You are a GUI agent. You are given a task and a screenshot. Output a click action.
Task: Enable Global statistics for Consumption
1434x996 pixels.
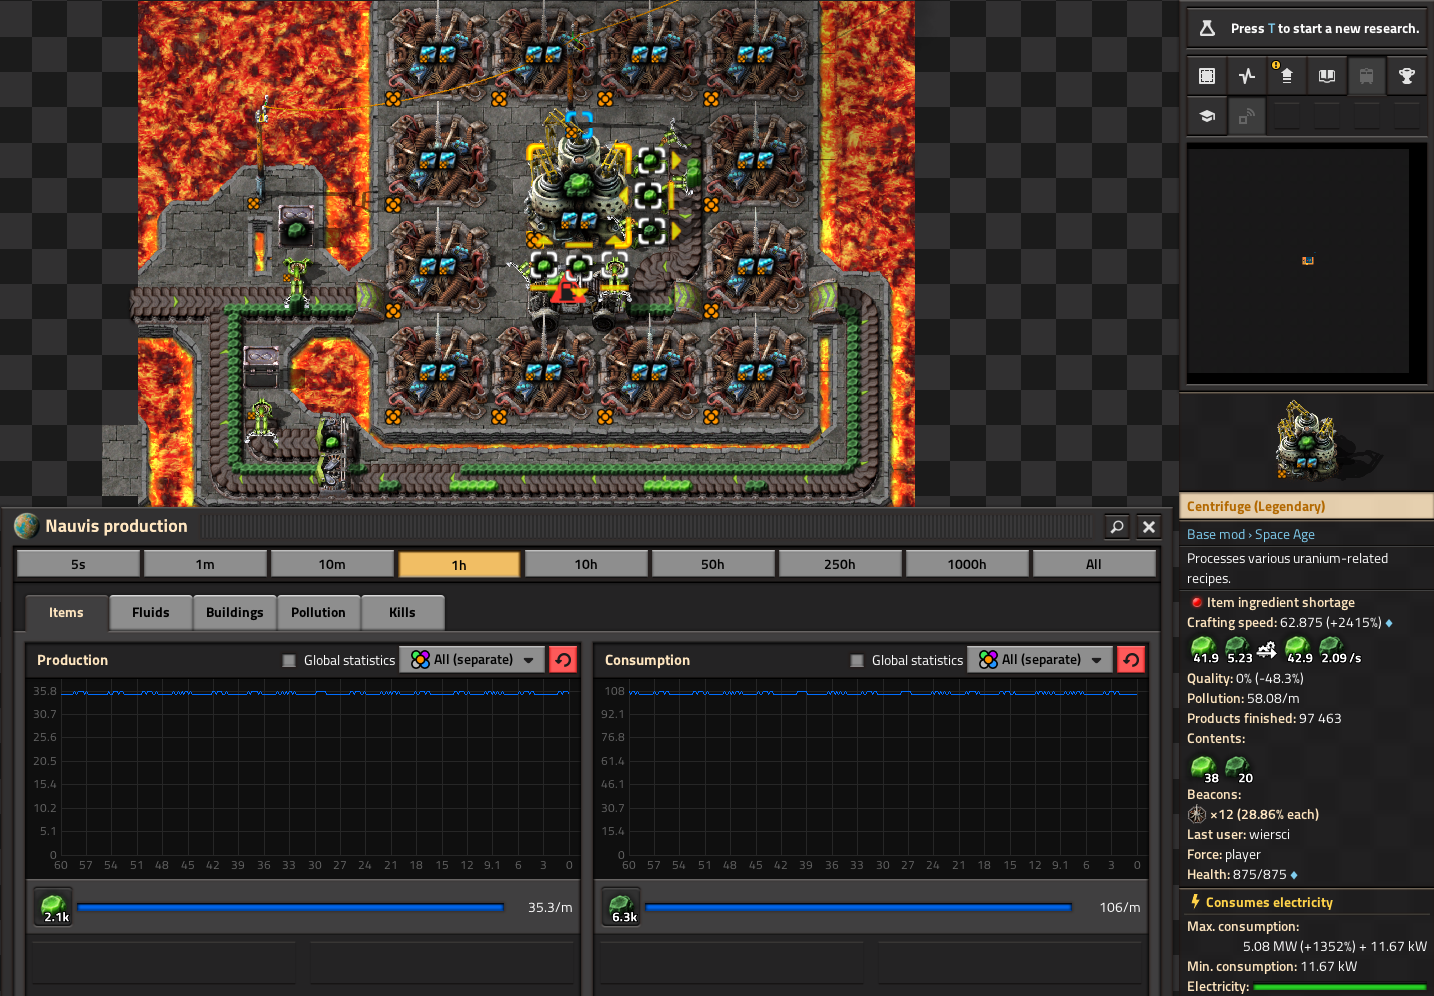(856, 660)
